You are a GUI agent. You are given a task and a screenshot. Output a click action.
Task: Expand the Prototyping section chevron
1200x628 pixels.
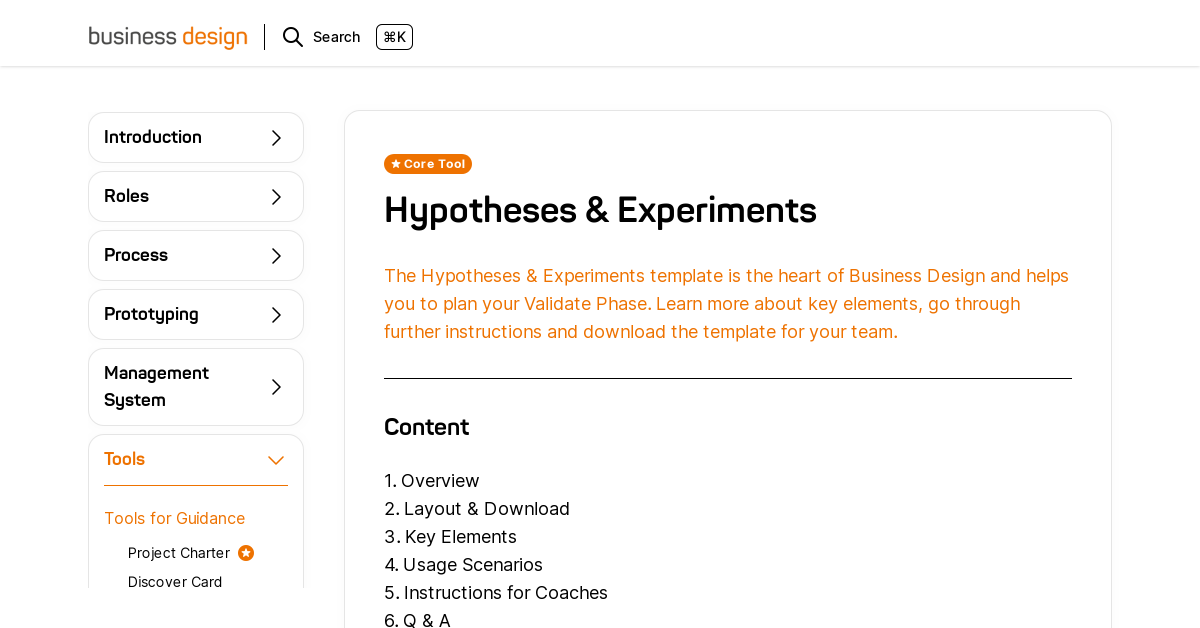276,315
